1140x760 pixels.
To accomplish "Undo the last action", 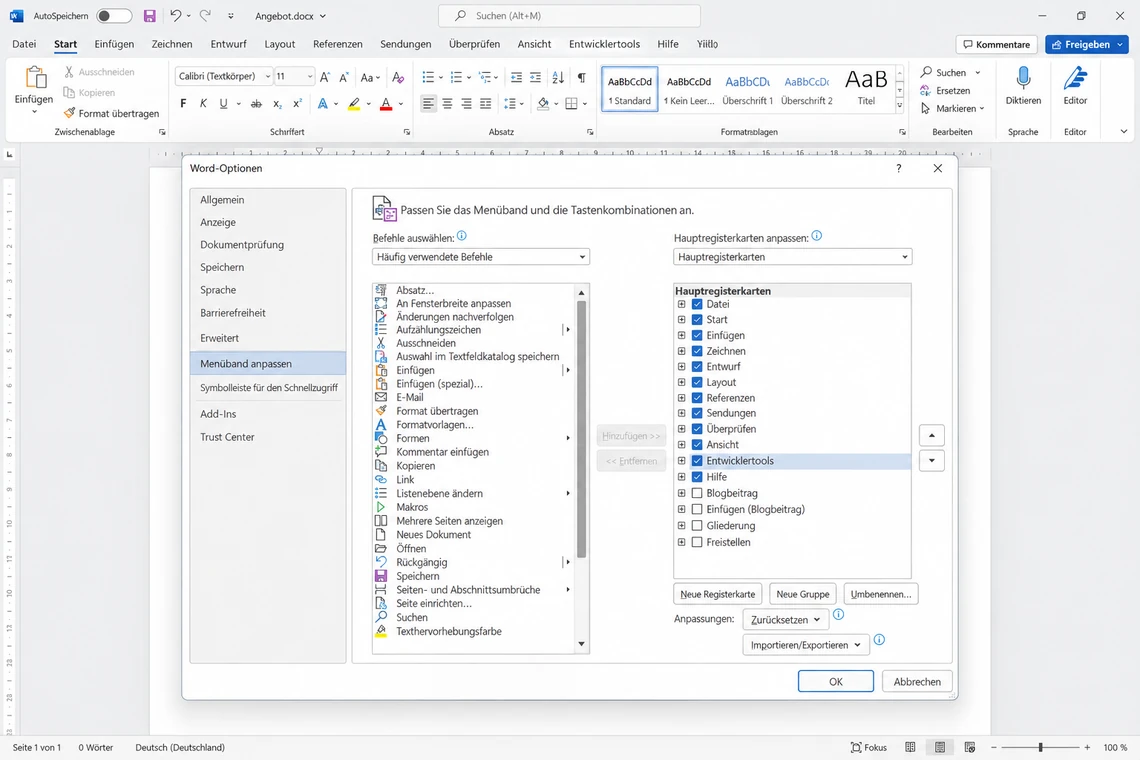I will [x=175, y=15].
